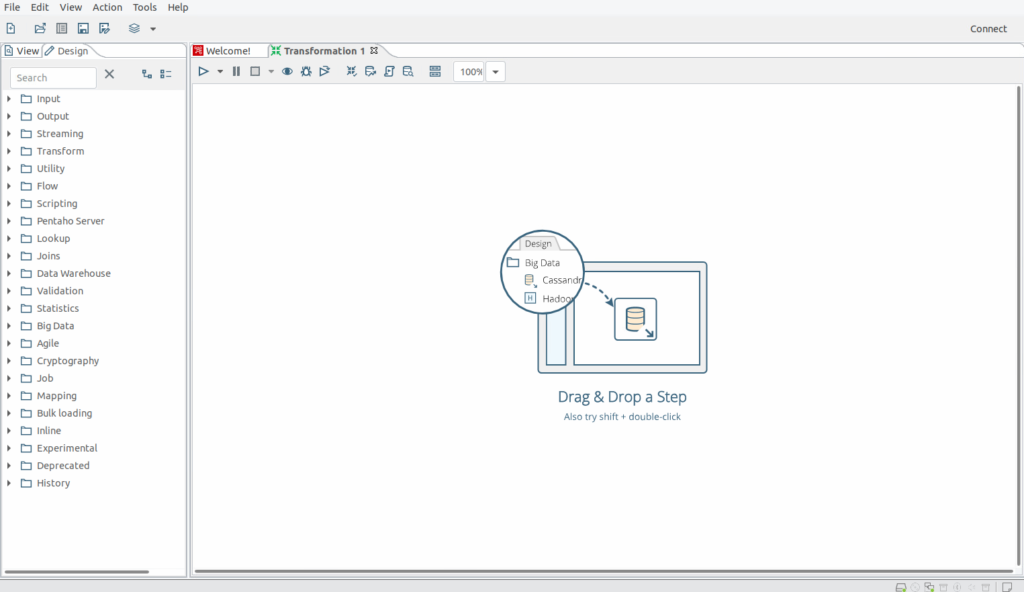
Task: Click the Explore database icon
Action: tap(408, 71)
